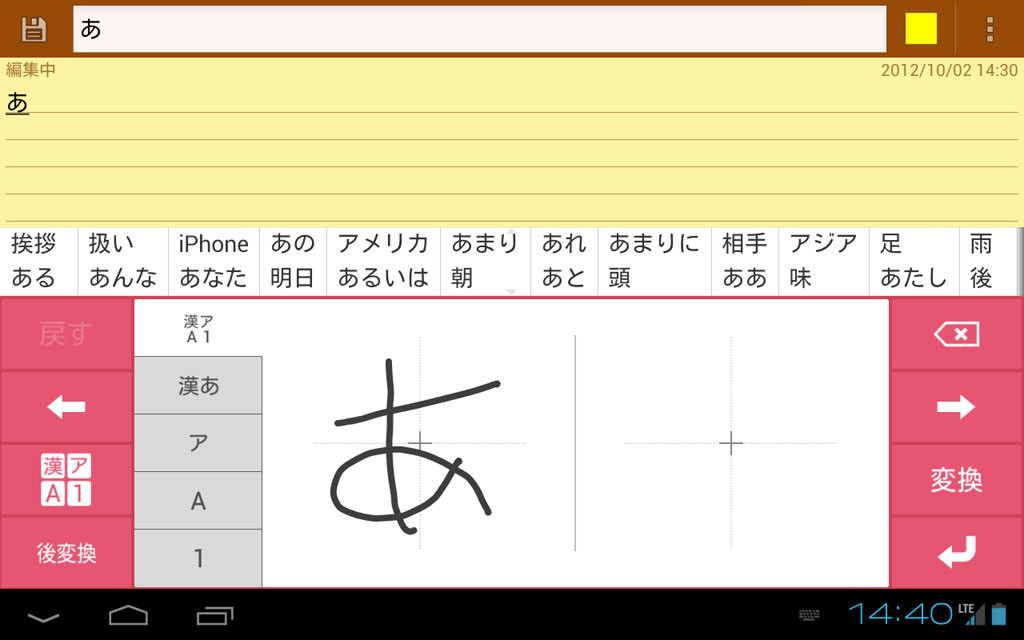Tap the Android home navigation icon
The width and height of the screenshot is (1024, 640).
tap(128, 615)
